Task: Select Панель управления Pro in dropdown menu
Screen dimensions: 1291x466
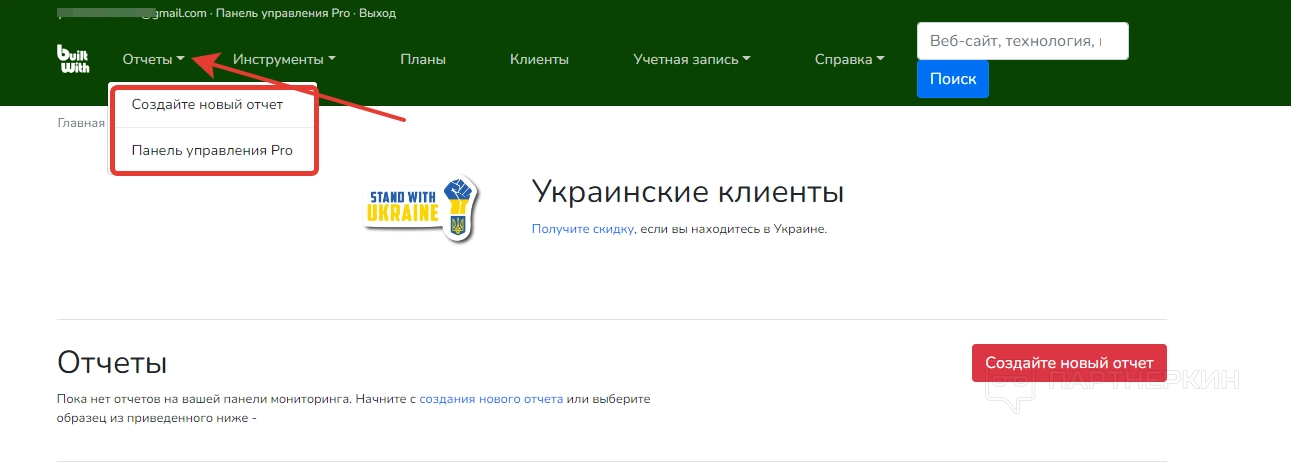Action: [x=212, y=151]
